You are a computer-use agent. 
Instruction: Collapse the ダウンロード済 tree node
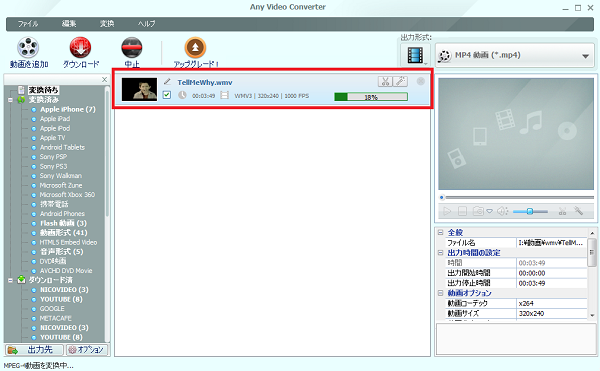(10, 280)
